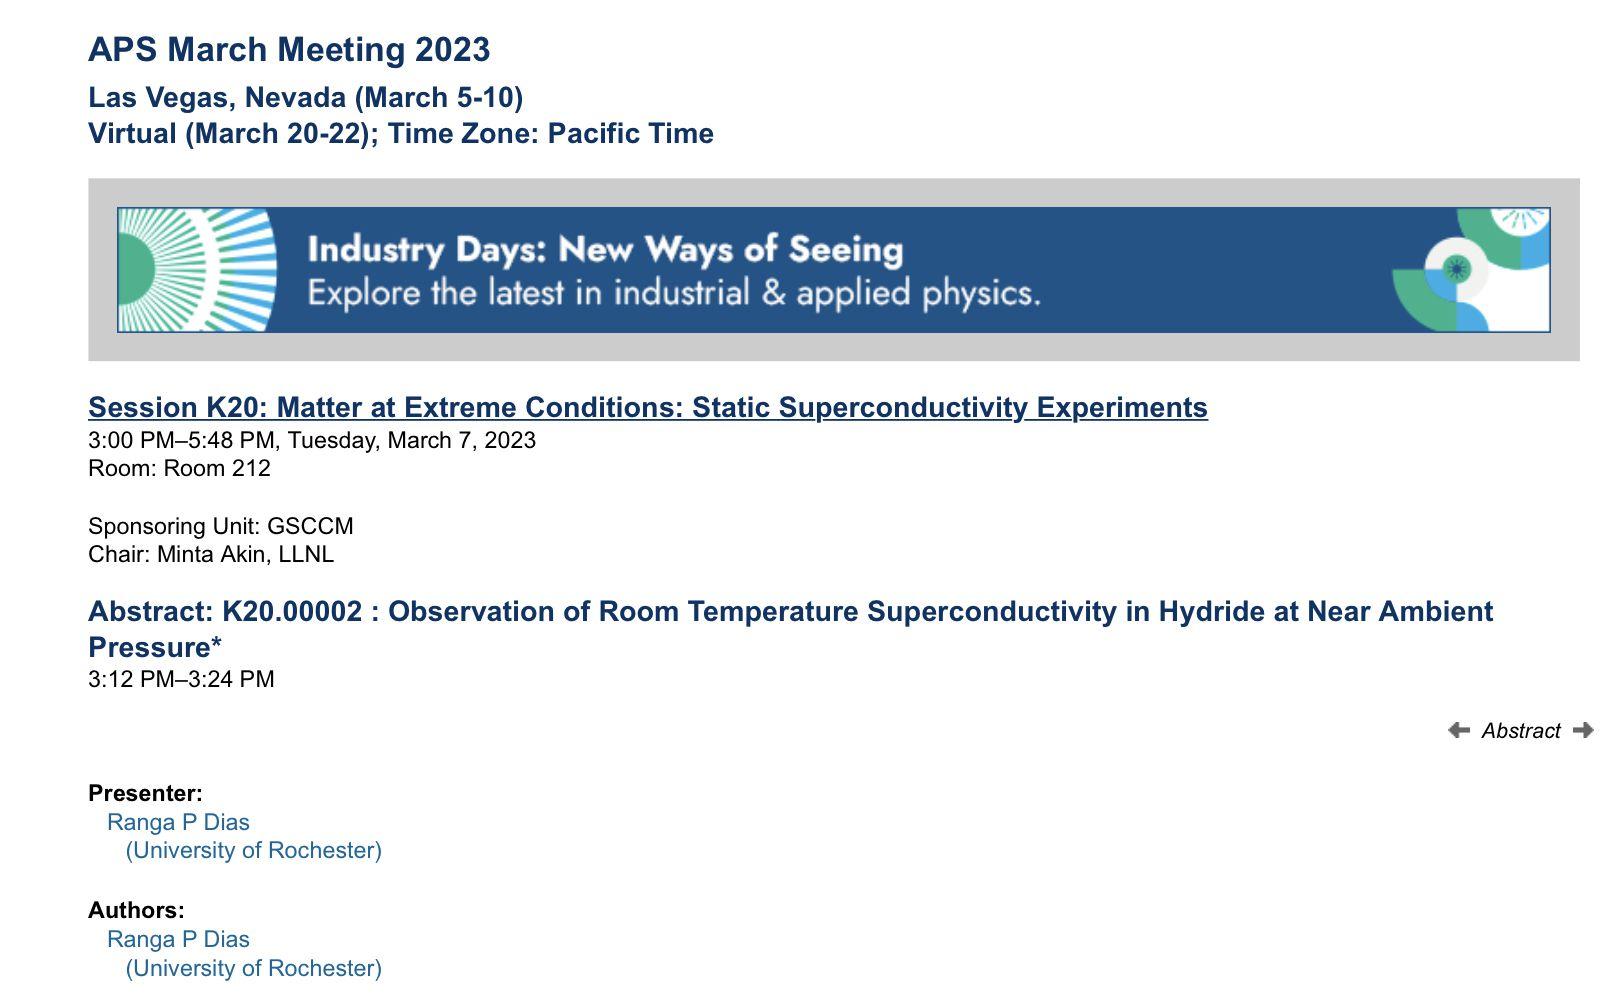1622x997 pixels.
Task: Go to the next abstract arrow
Action: click(1583, 731)
